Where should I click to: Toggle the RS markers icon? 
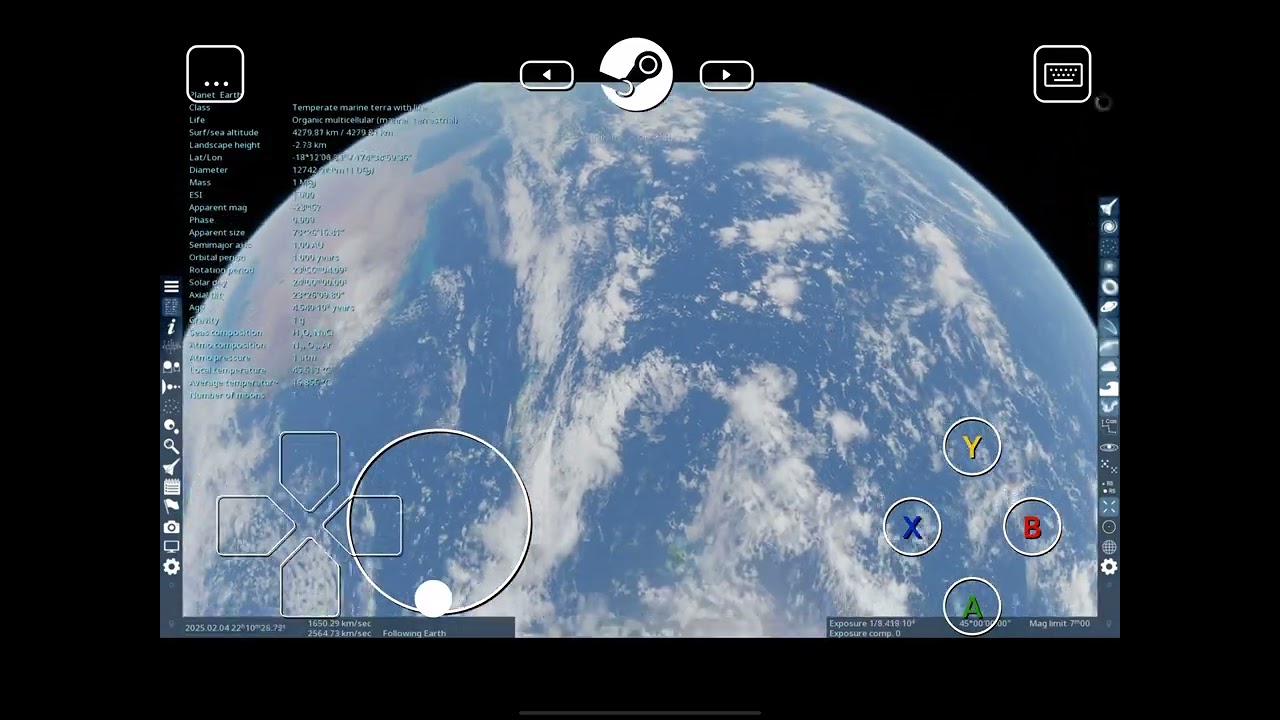tap(1109, 487)
